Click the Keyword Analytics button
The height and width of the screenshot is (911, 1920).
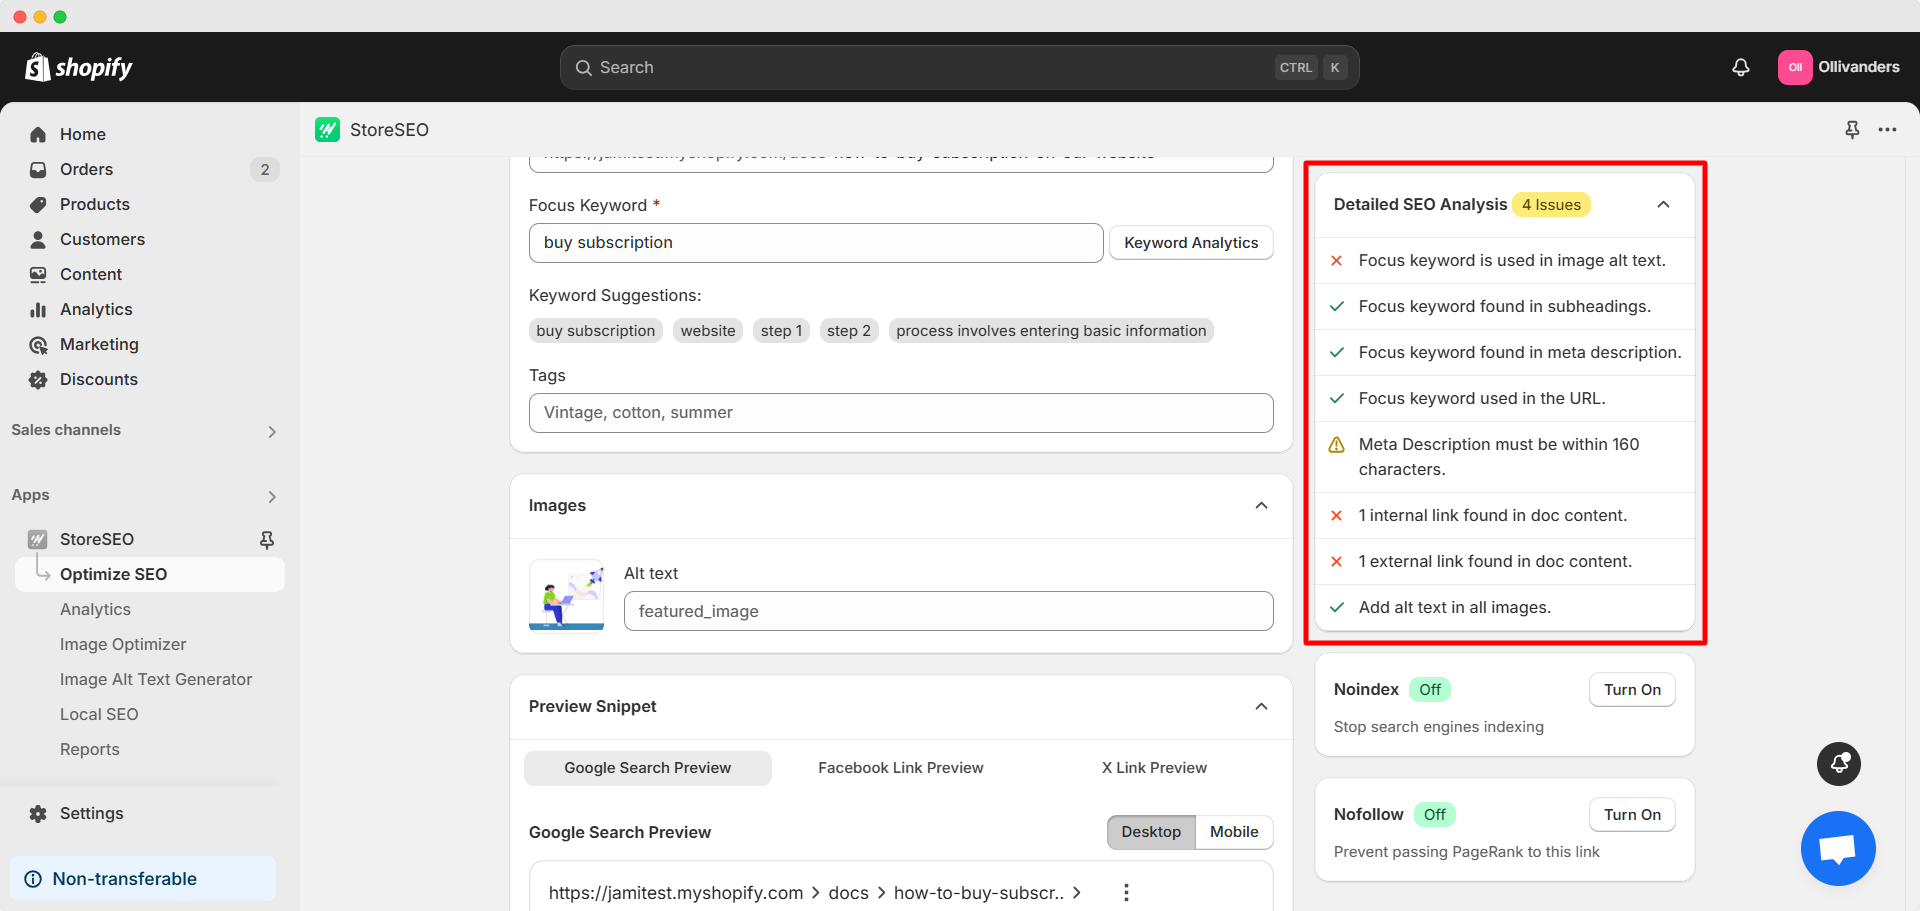pyautogui.click(x=1190, y=242)
